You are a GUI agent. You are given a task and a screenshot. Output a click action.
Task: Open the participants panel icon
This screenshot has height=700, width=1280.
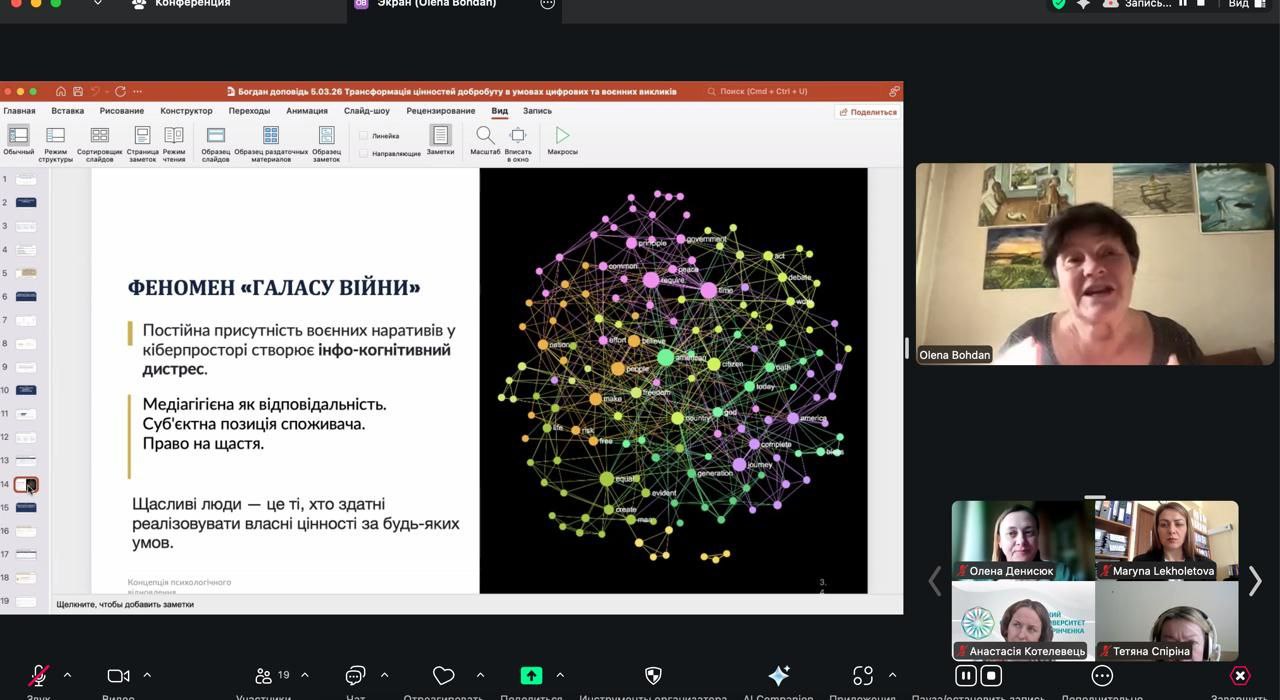tap(264, 676)
